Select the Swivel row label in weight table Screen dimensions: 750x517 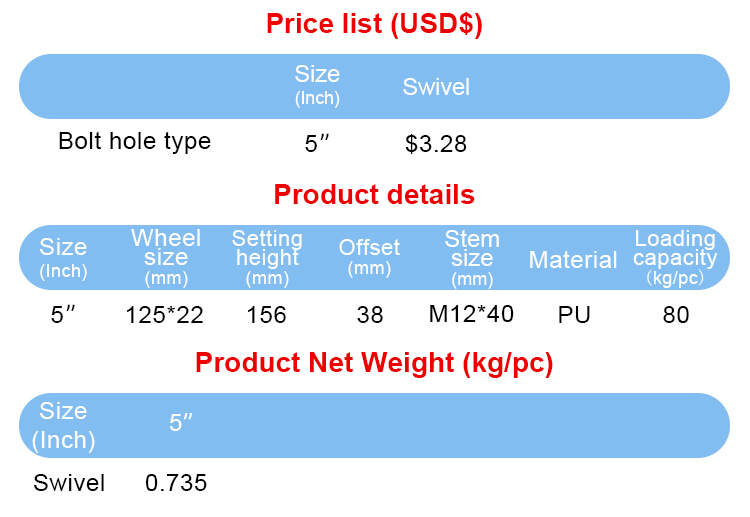click(x=69, y=483)
